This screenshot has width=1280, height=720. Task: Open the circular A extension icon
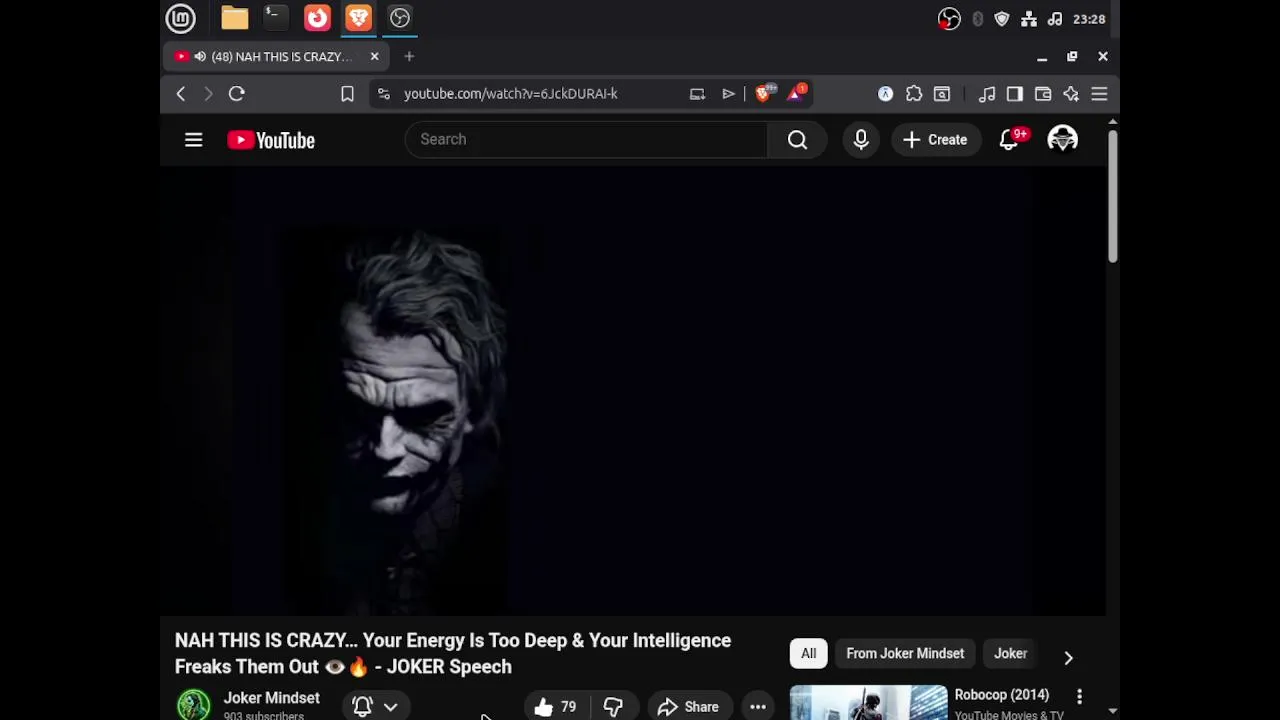886,94
